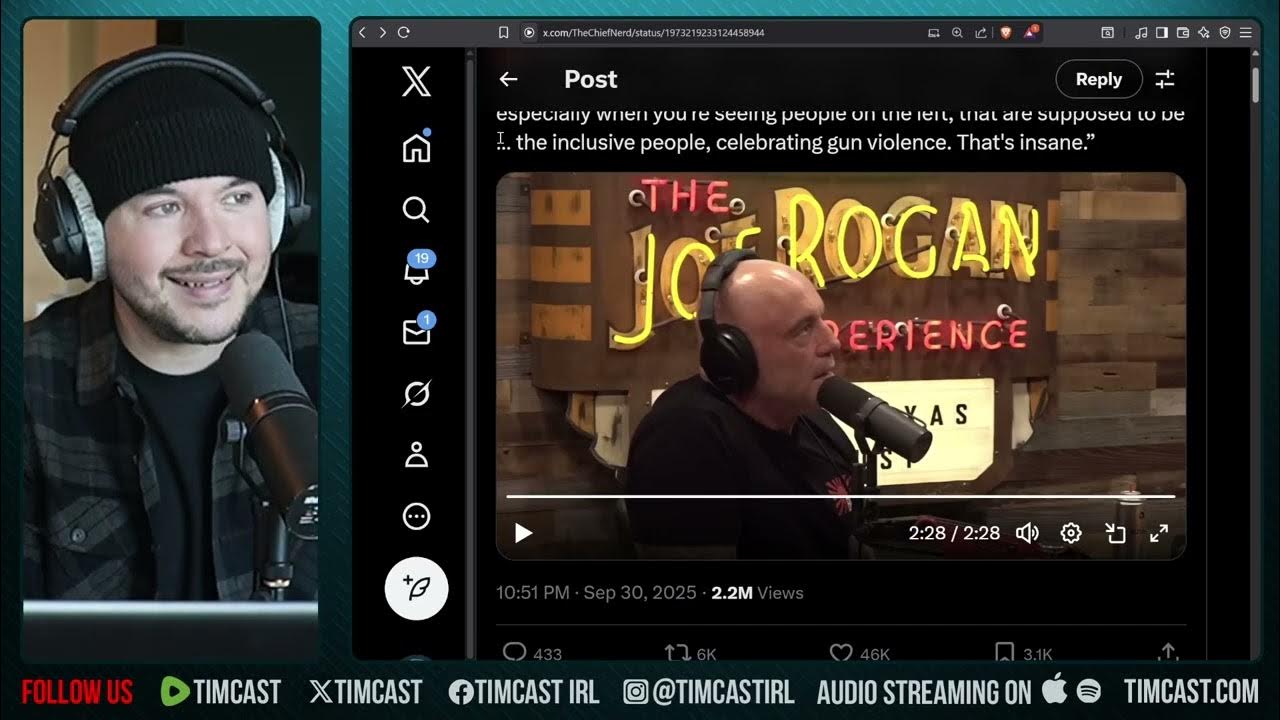Open Notifications bell showing 19
The height and width of the screenshot is (720, 1280).
point(417,268)
